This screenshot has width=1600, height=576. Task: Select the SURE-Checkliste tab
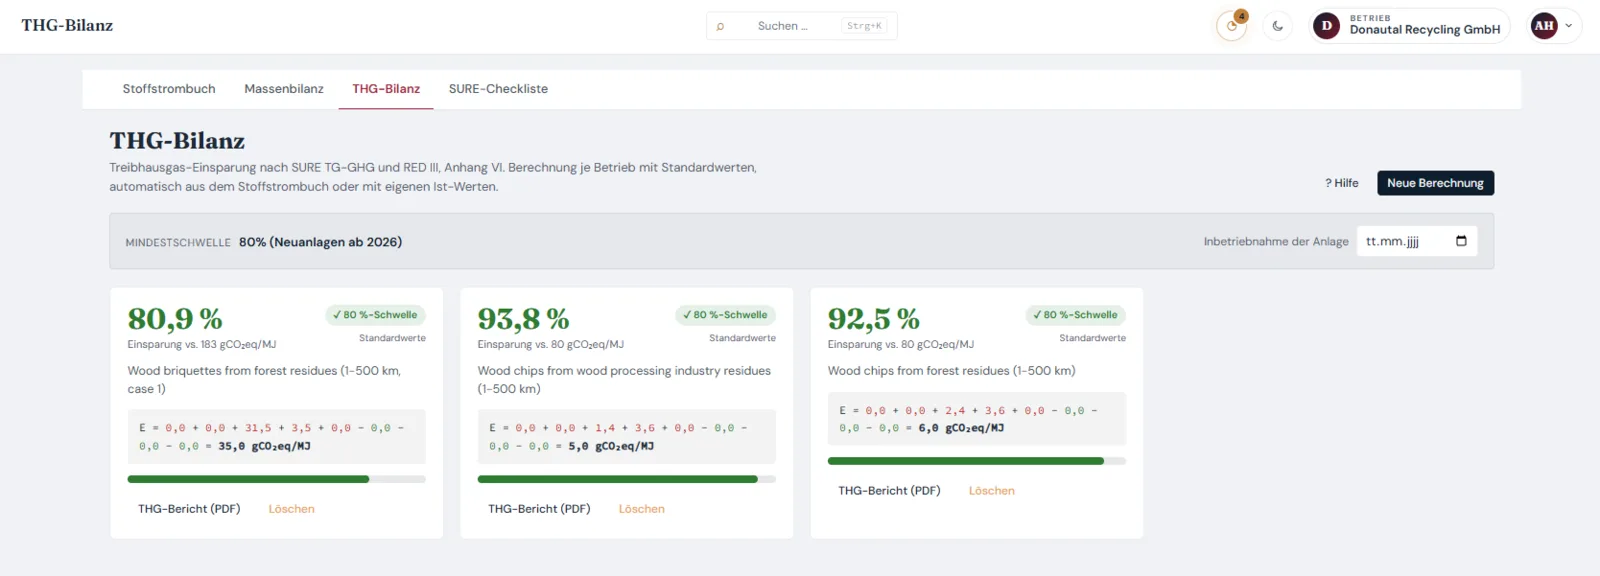coord(498,89)
